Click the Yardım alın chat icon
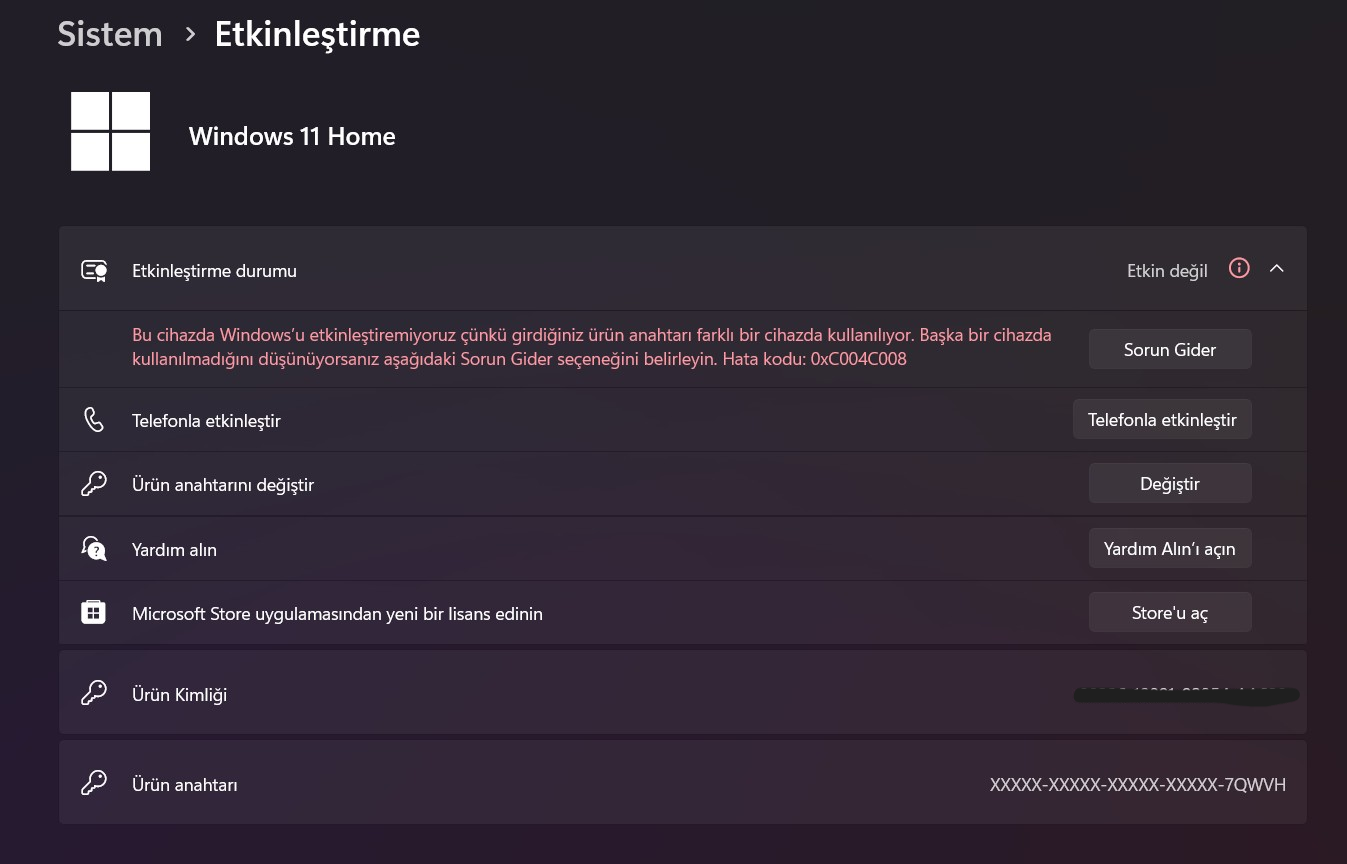The image size is (1347, 864). point(94,549)
